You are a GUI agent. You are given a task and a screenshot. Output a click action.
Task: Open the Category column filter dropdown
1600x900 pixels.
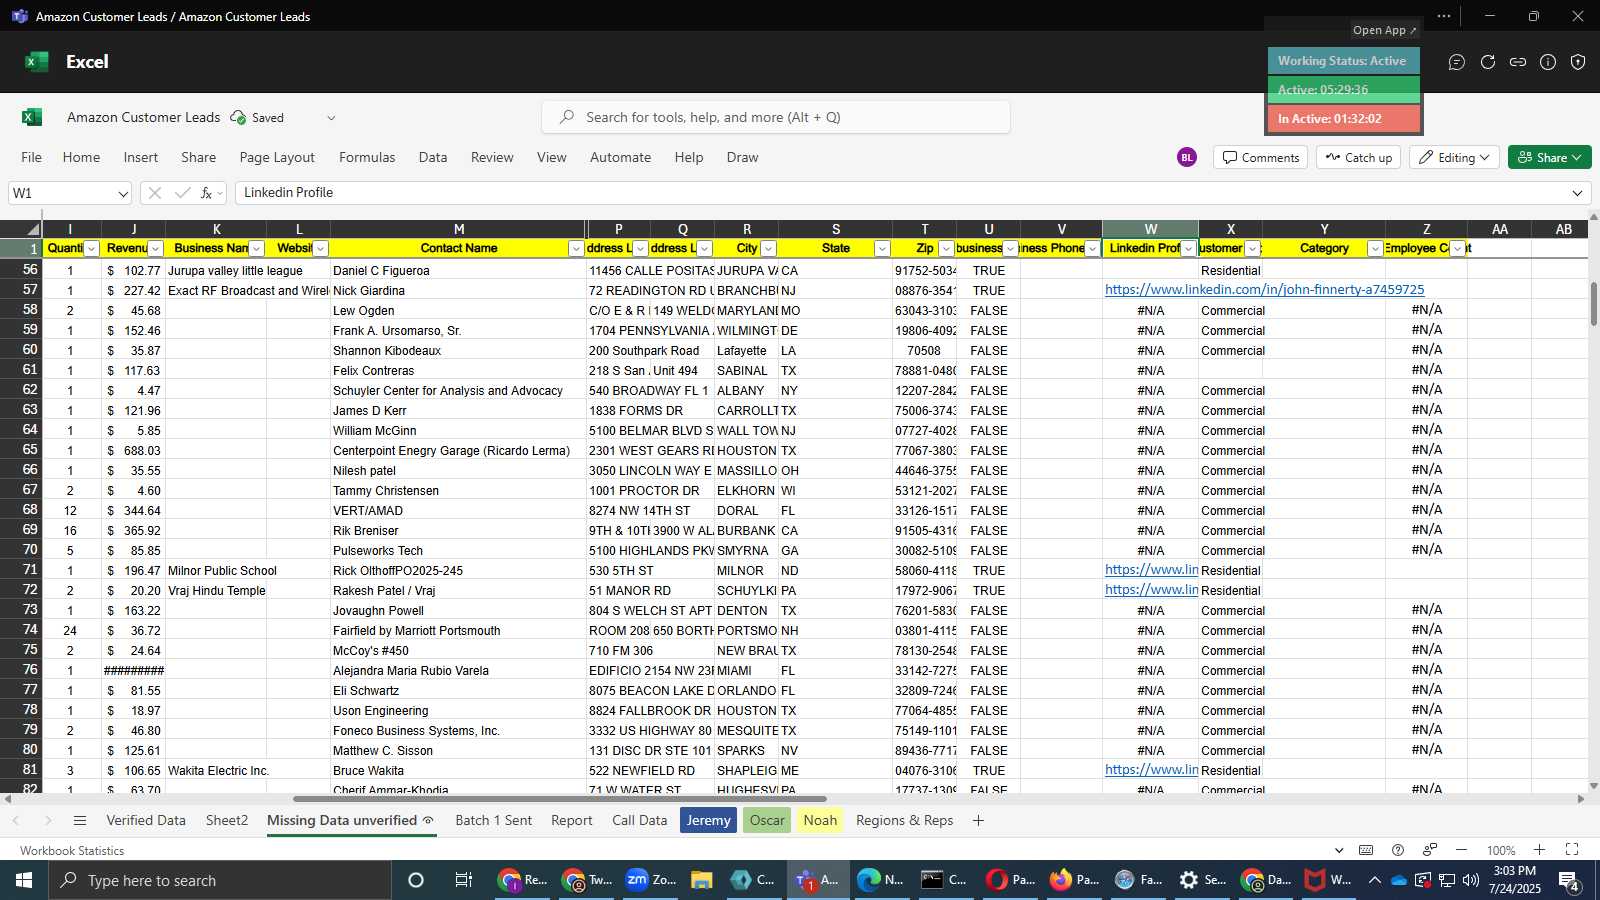click(1375, 249)
